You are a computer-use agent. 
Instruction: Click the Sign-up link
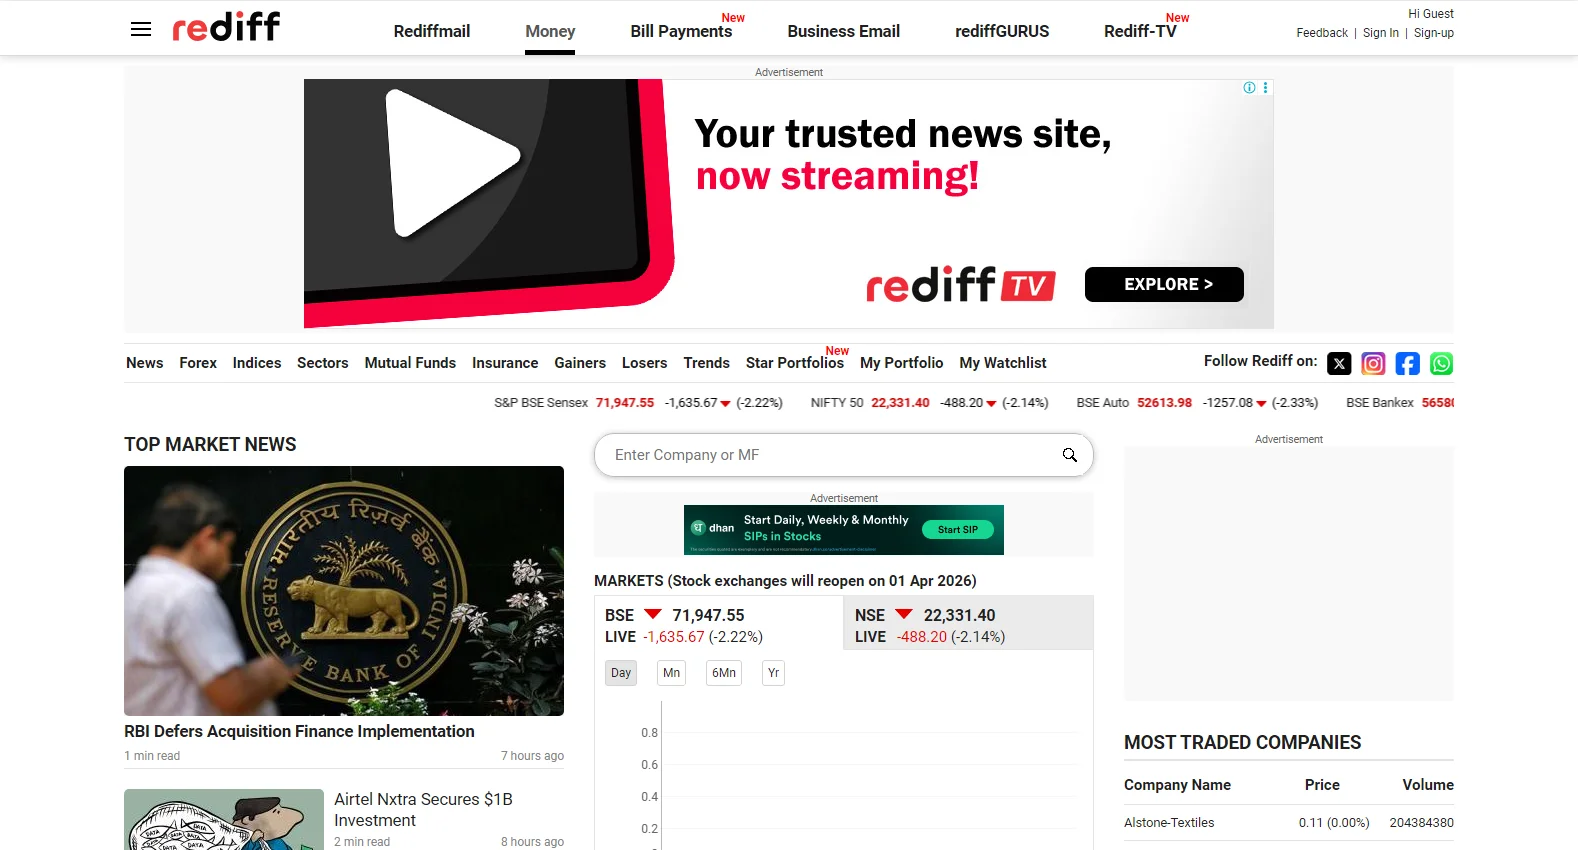[1434, 33]
